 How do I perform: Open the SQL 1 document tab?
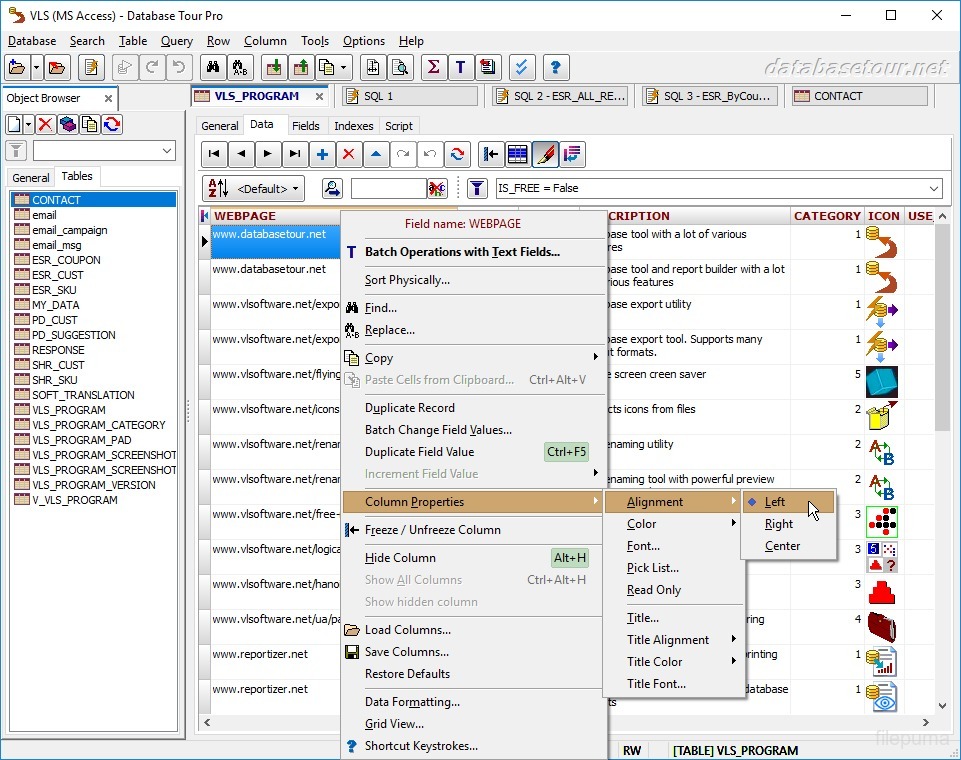pos(378,96)
